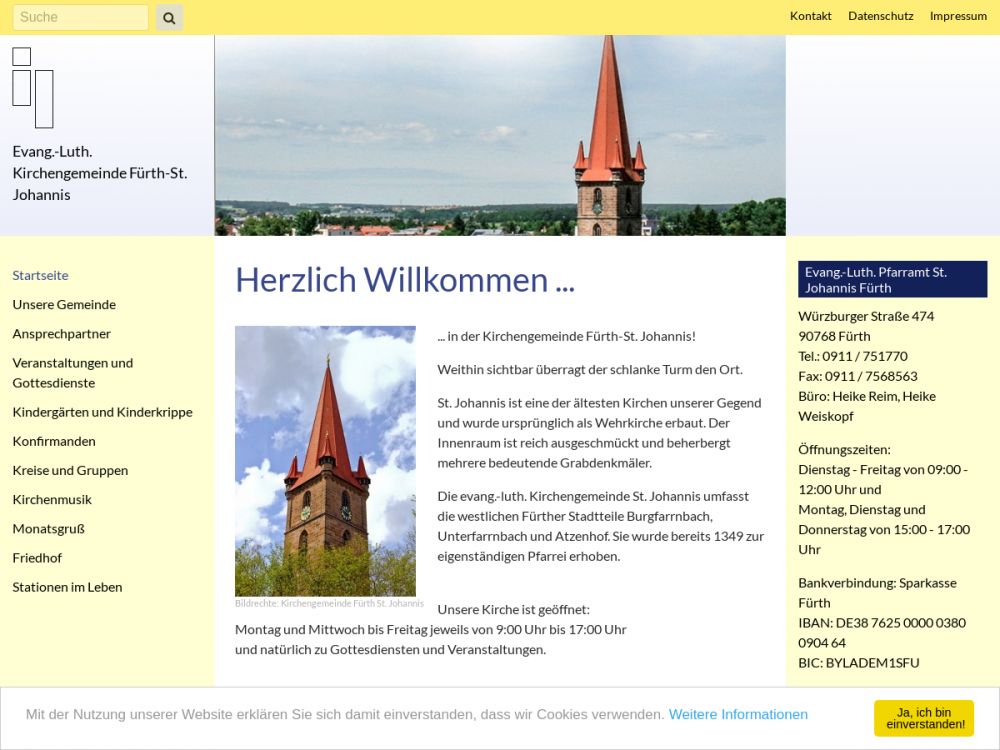Open Veranstaltungen und Gottesdienste

click(72, 372)
